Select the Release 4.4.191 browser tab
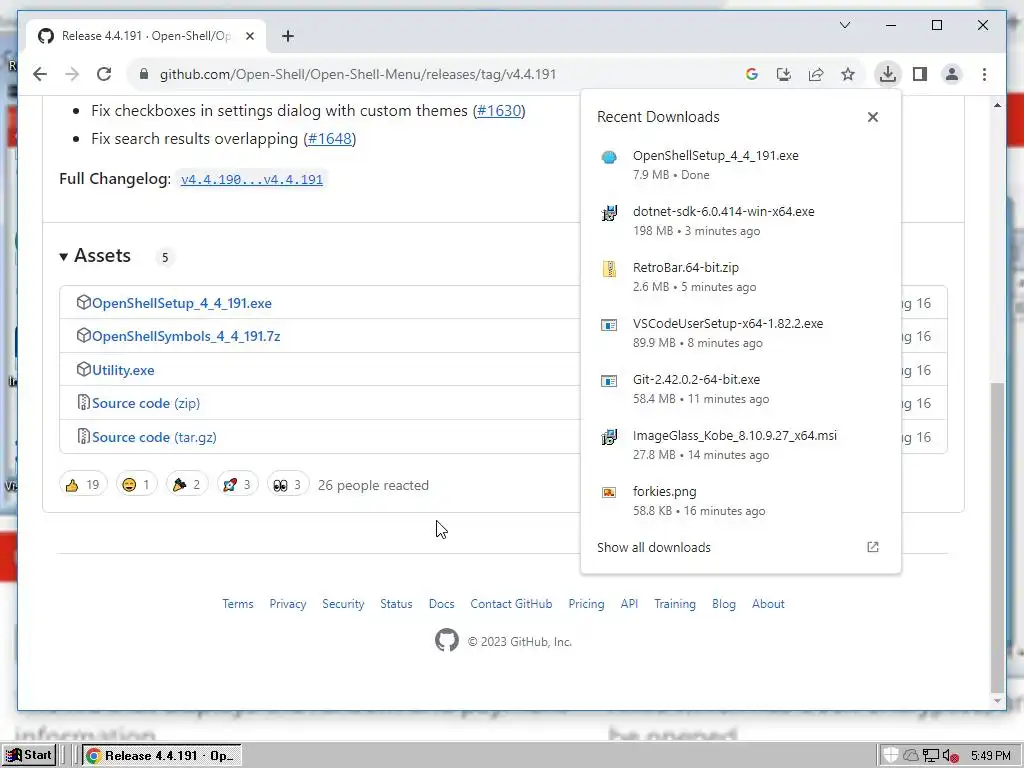 click(x=146, y=36)
